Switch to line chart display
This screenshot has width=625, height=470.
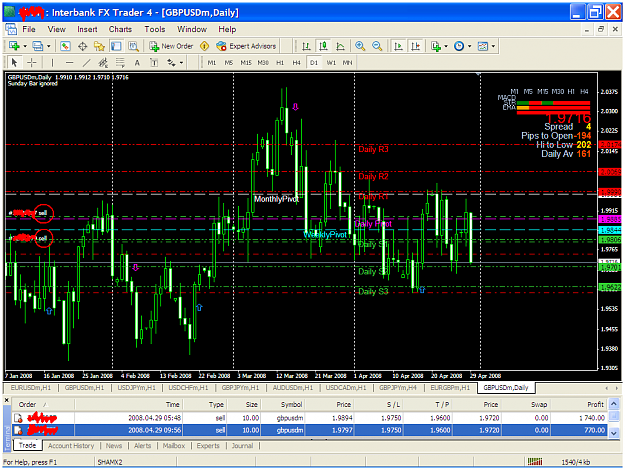pos(340,46)
